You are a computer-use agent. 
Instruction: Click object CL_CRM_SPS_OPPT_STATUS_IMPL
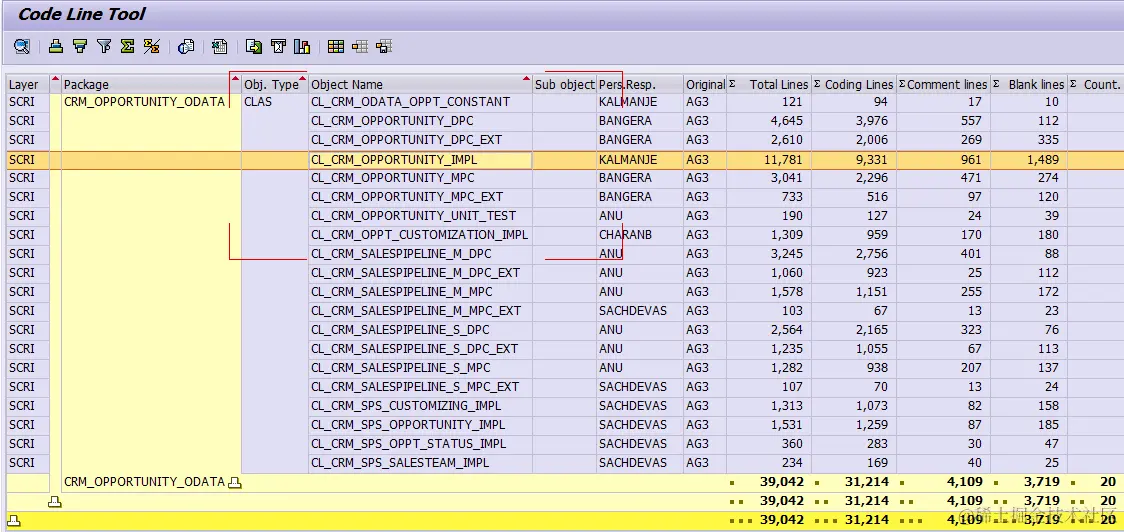click(420, 444)
